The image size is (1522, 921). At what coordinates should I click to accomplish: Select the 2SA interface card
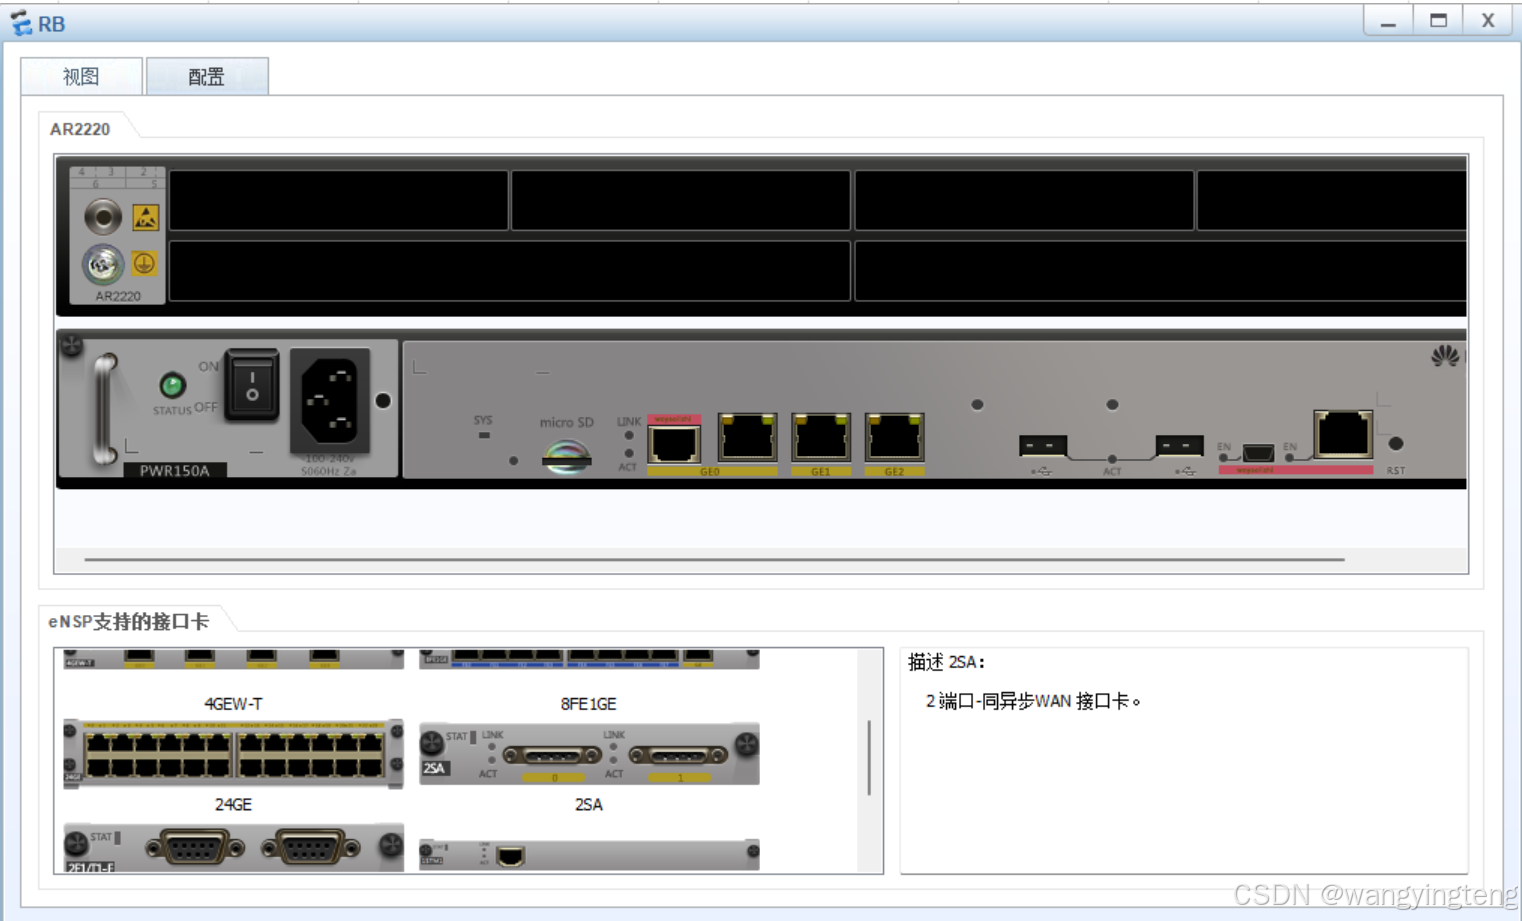click(589, 754)
